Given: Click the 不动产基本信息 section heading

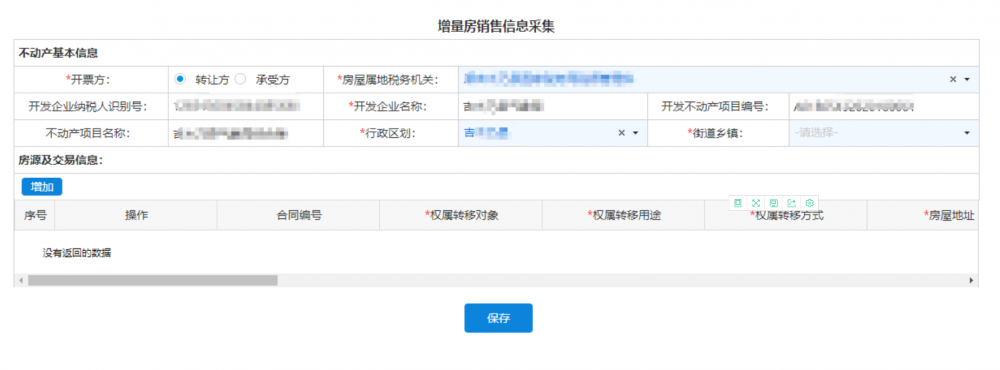Looking at the screenshot, I should pos(58,52).
